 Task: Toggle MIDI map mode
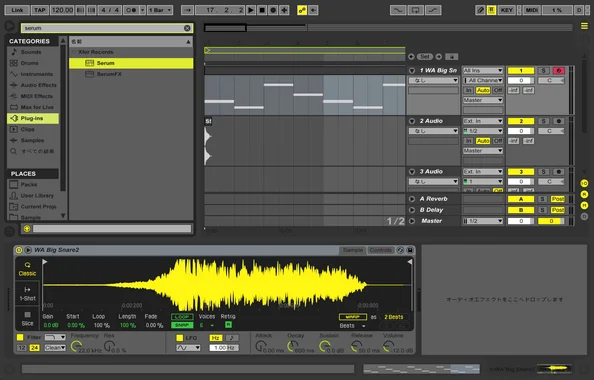(x=531, y=10)
